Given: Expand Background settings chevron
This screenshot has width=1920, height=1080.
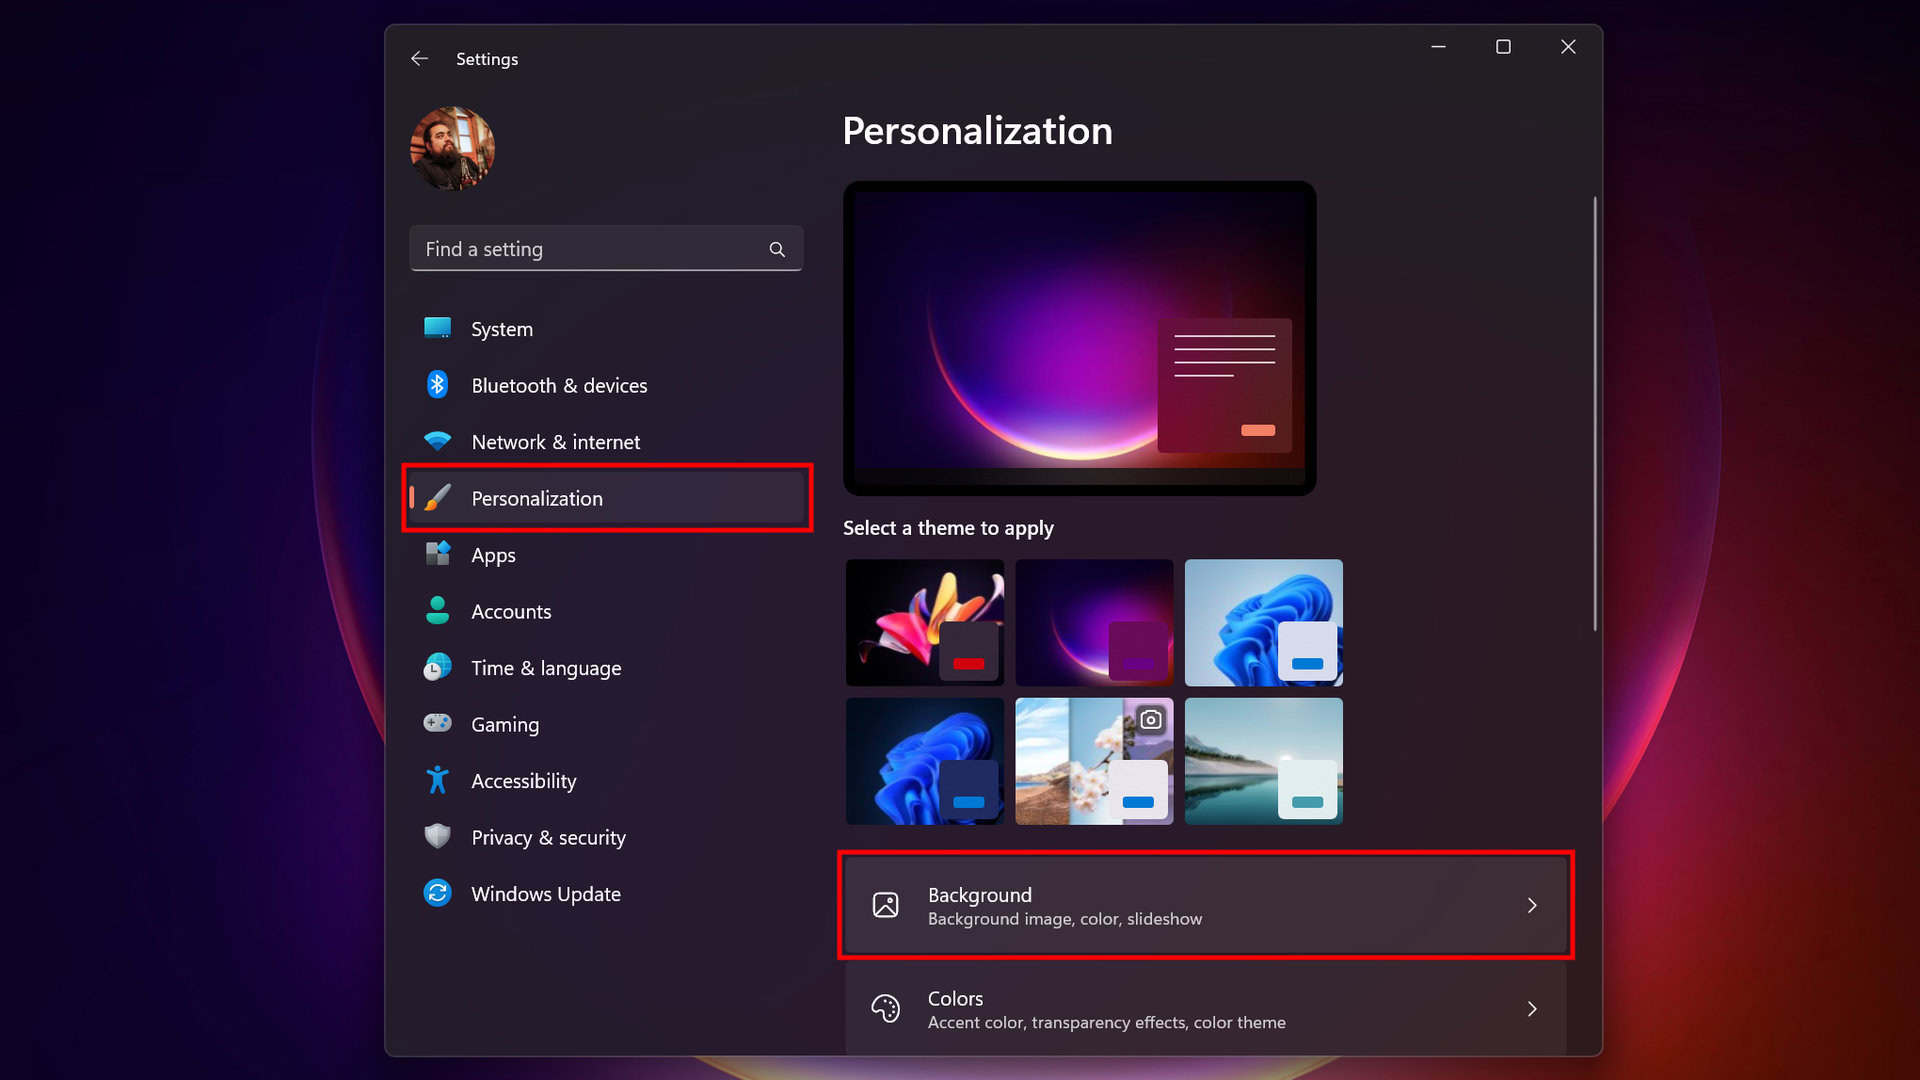Looking at the screenshot, I should (x=1532, y=905).
